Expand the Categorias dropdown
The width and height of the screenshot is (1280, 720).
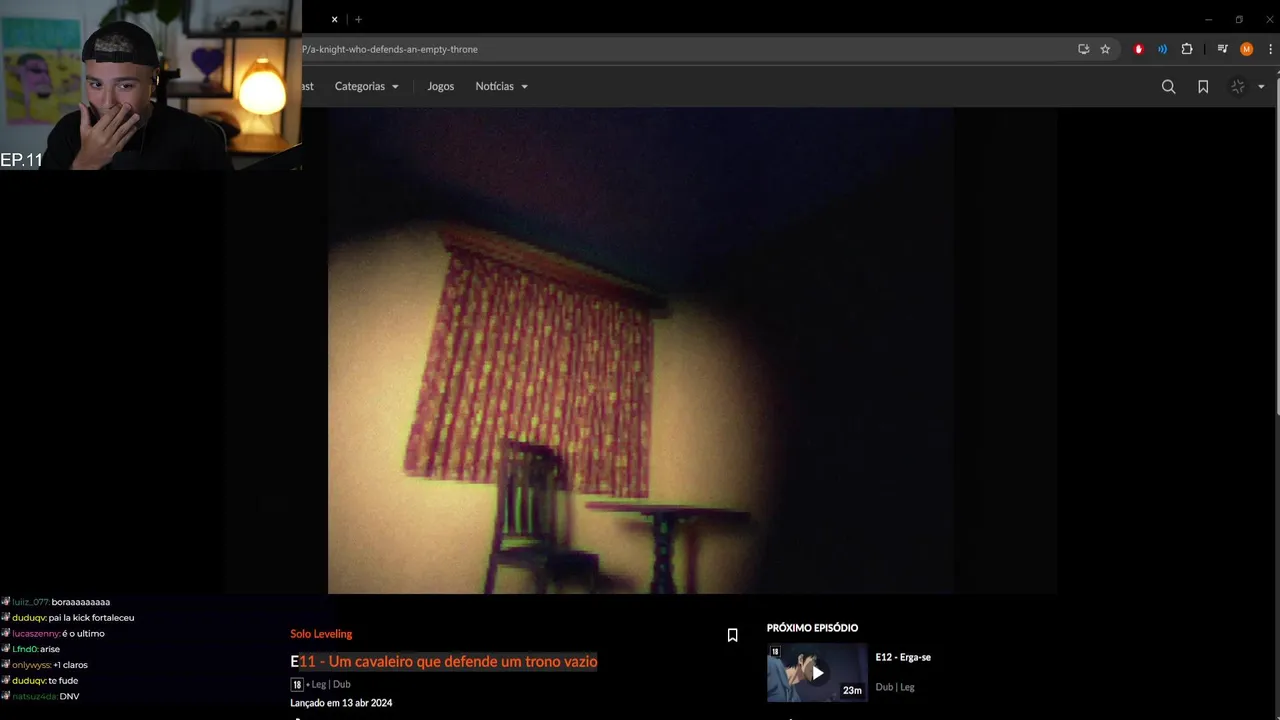pos(366,86)
